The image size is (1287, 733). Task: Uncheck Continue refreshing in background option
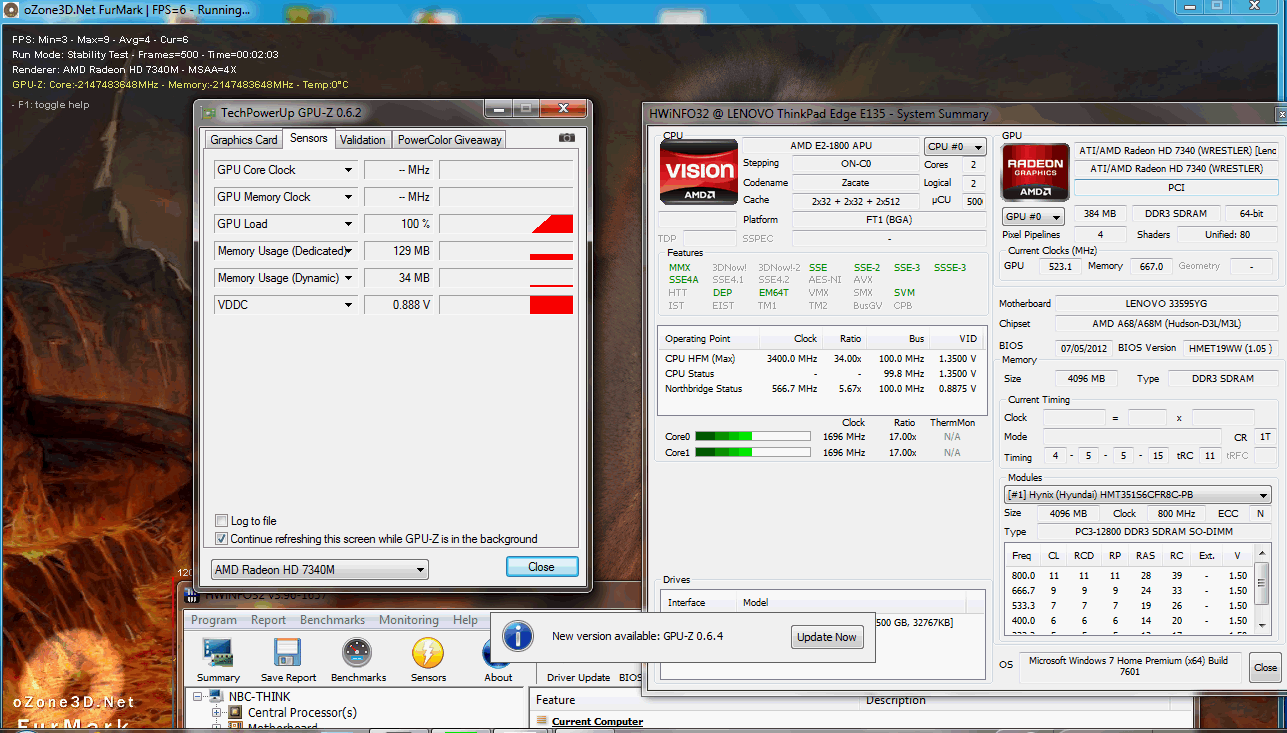(222, 539)
